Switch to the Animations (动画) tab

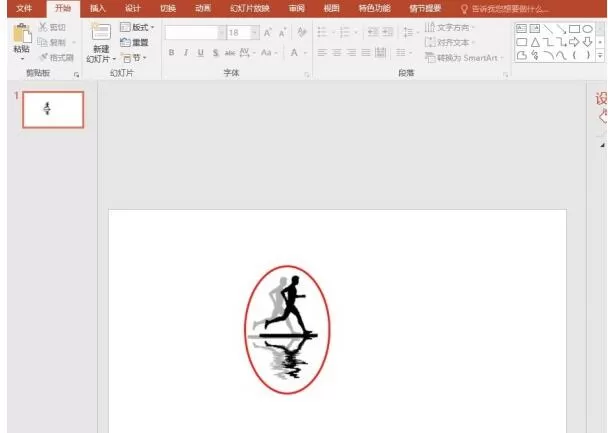click(x=203, y=8)
